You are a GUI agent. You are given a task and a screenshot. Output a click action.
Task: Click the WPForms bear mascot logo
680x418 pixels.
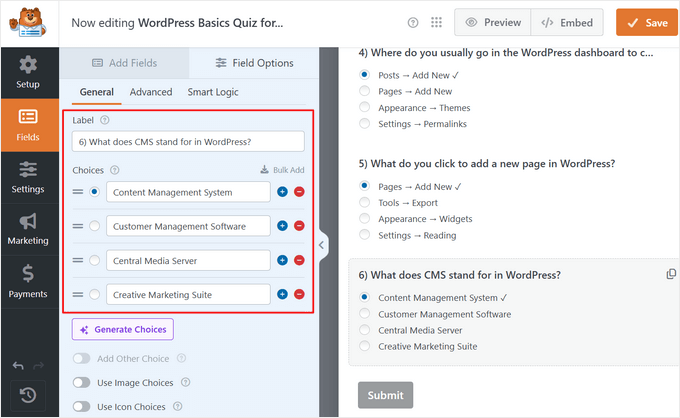[x=27, y=23]
